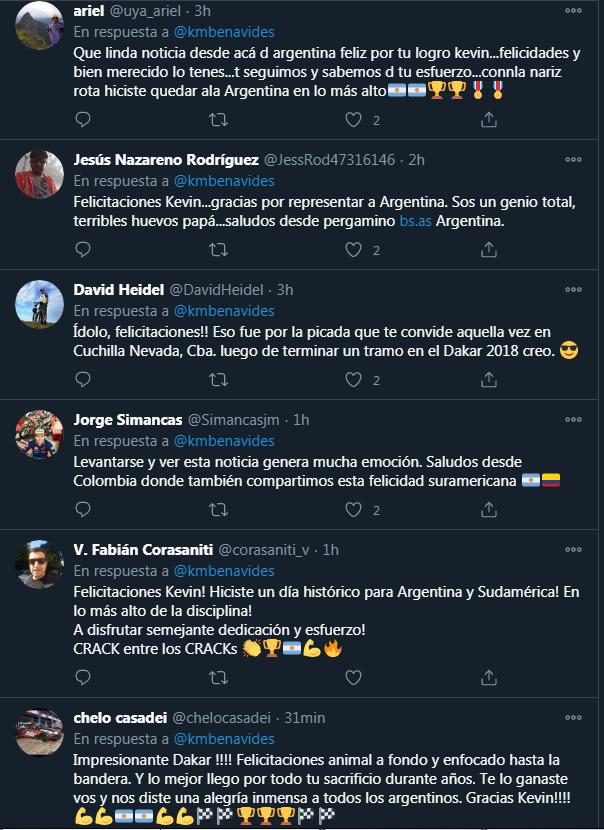Image resolution: width=604 pixels, height=830 pixels.
Task: Open the bs.as link in Jesús's tweet
Action: coord(412,221)
